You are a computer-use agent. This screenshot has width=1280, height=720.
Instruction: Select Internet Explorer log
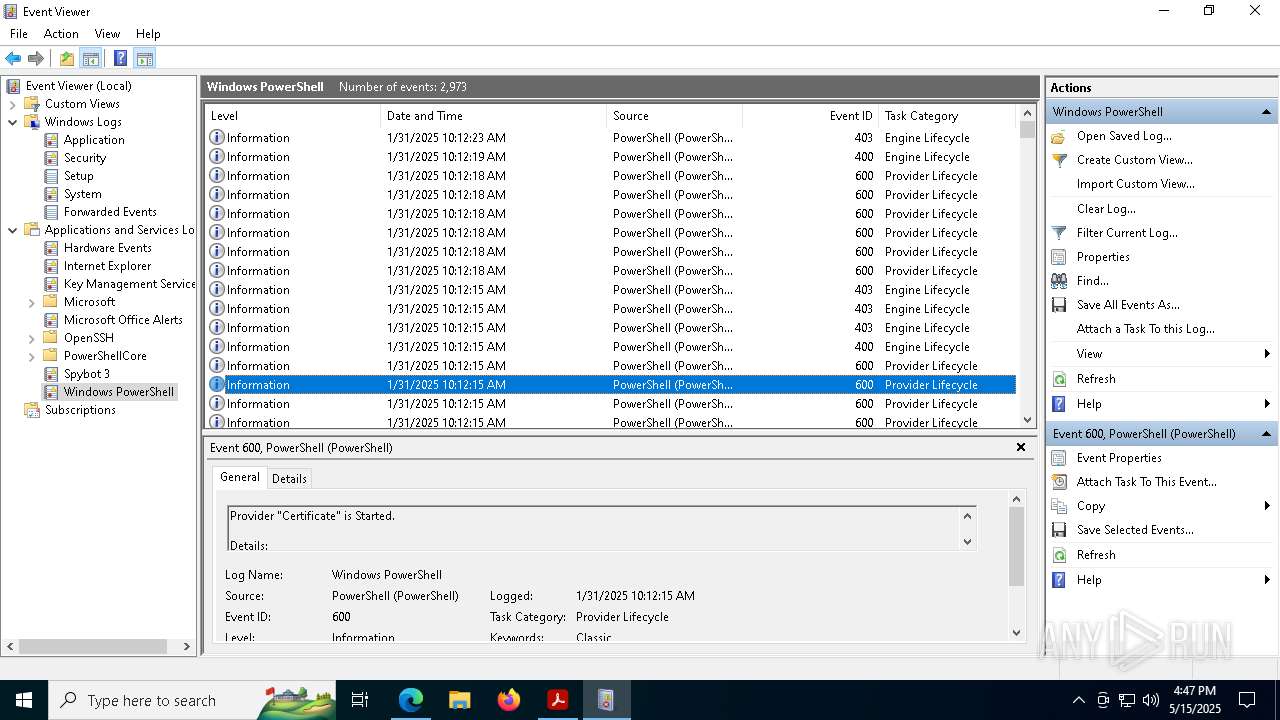pos(107,266)
